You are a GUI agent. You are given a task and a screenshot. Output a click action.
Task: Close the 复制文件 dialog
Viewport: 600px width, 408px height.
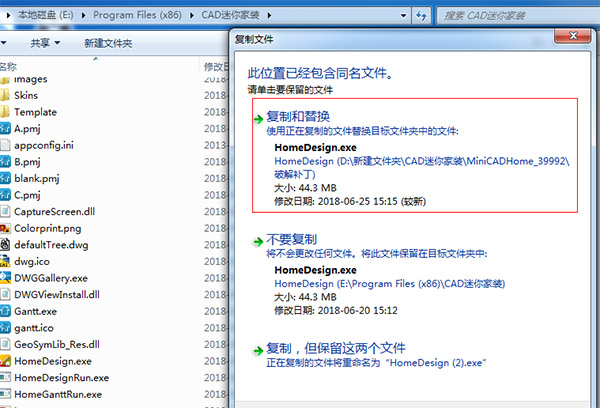pyautogui.click(x=573, y=36)
